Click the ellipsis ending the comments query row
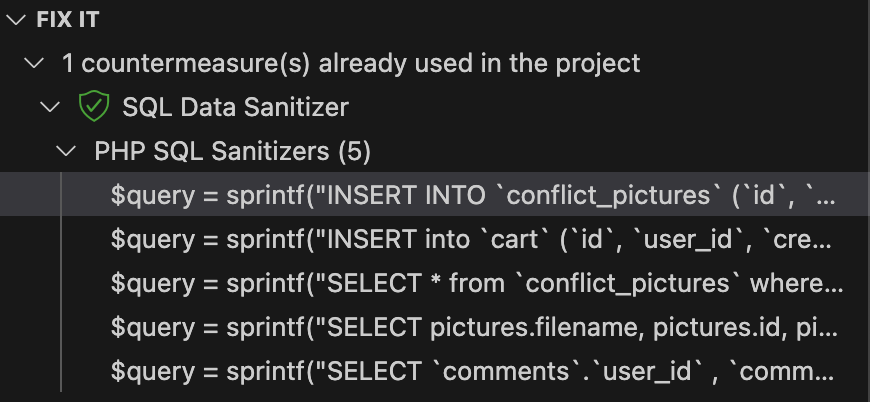870x402 pixels. (825, 373)
